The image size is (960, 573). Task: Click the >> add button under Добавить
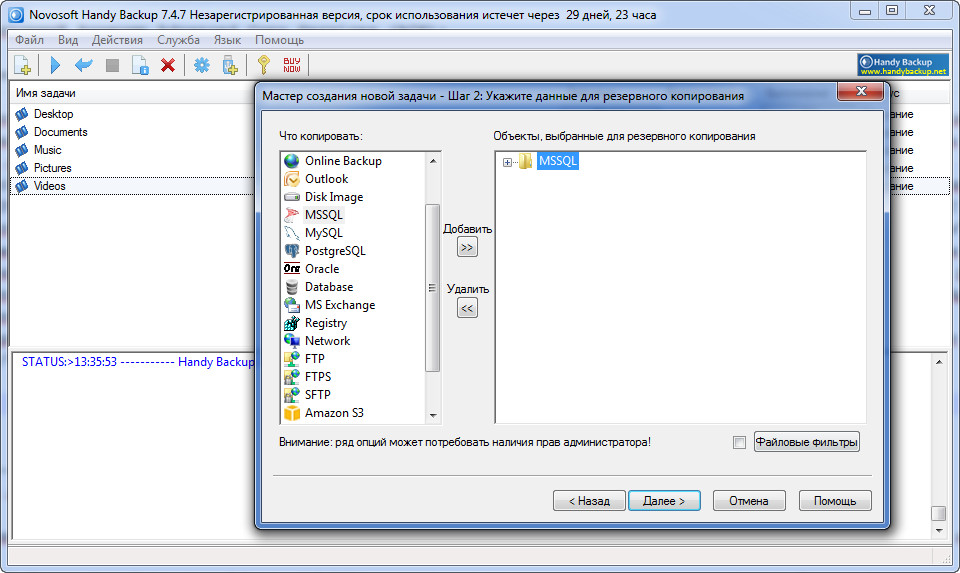(x=467, y=248)
